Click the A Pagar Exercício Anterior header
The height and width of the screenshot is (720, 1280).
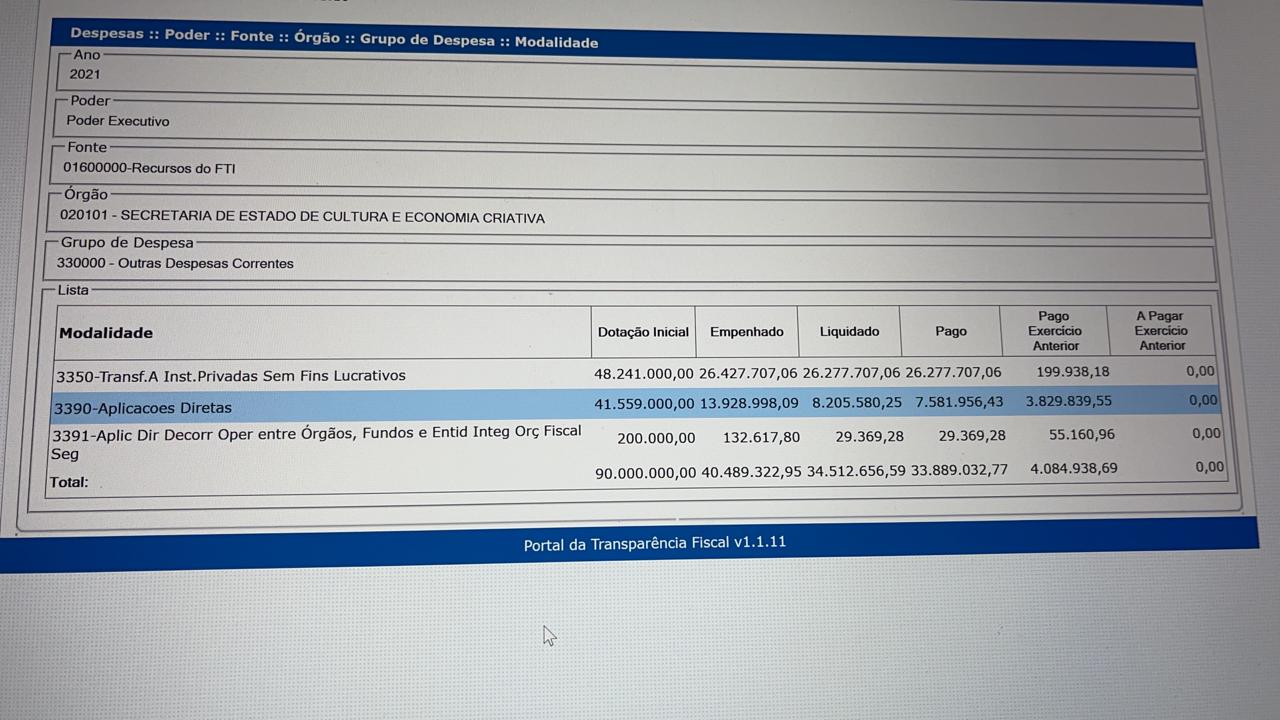pos(1160,331)
